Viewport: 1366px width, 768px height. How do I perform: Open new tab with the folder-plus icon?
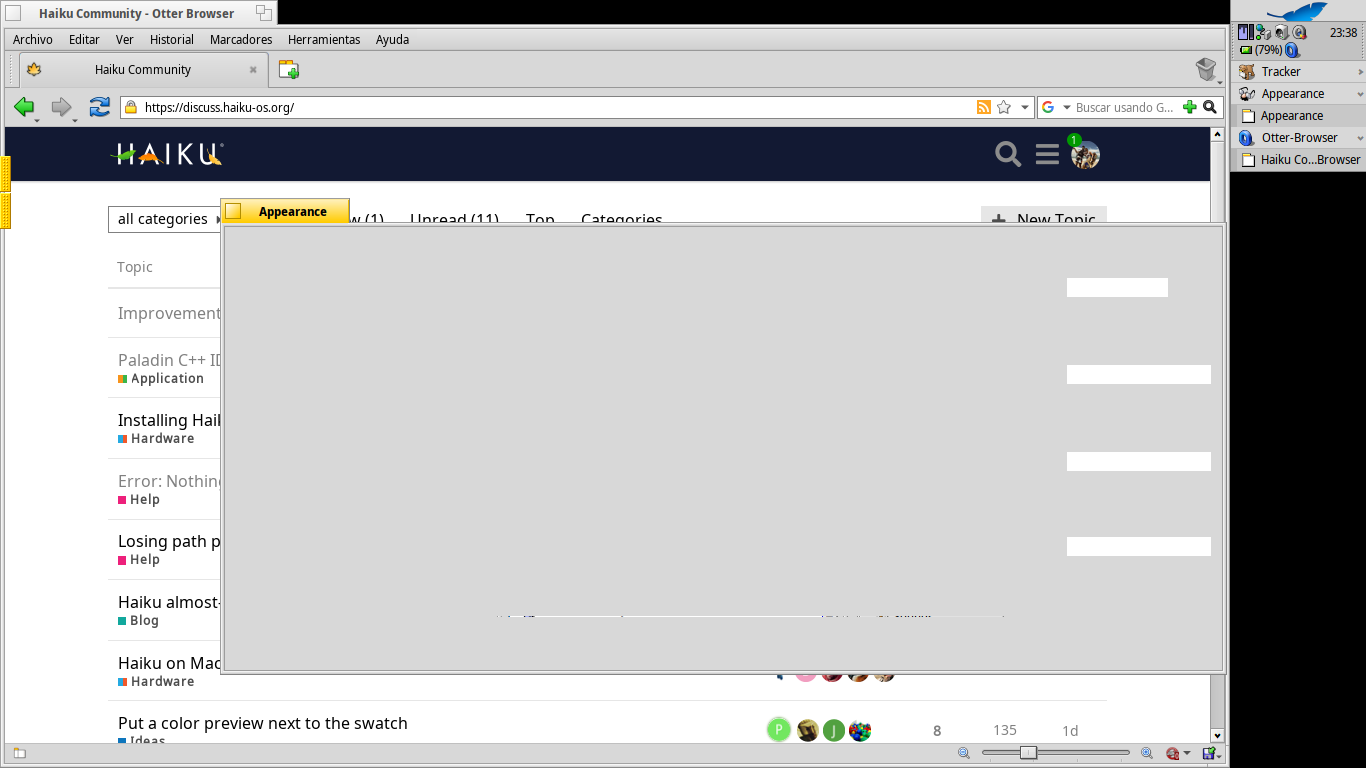(289, 69)
